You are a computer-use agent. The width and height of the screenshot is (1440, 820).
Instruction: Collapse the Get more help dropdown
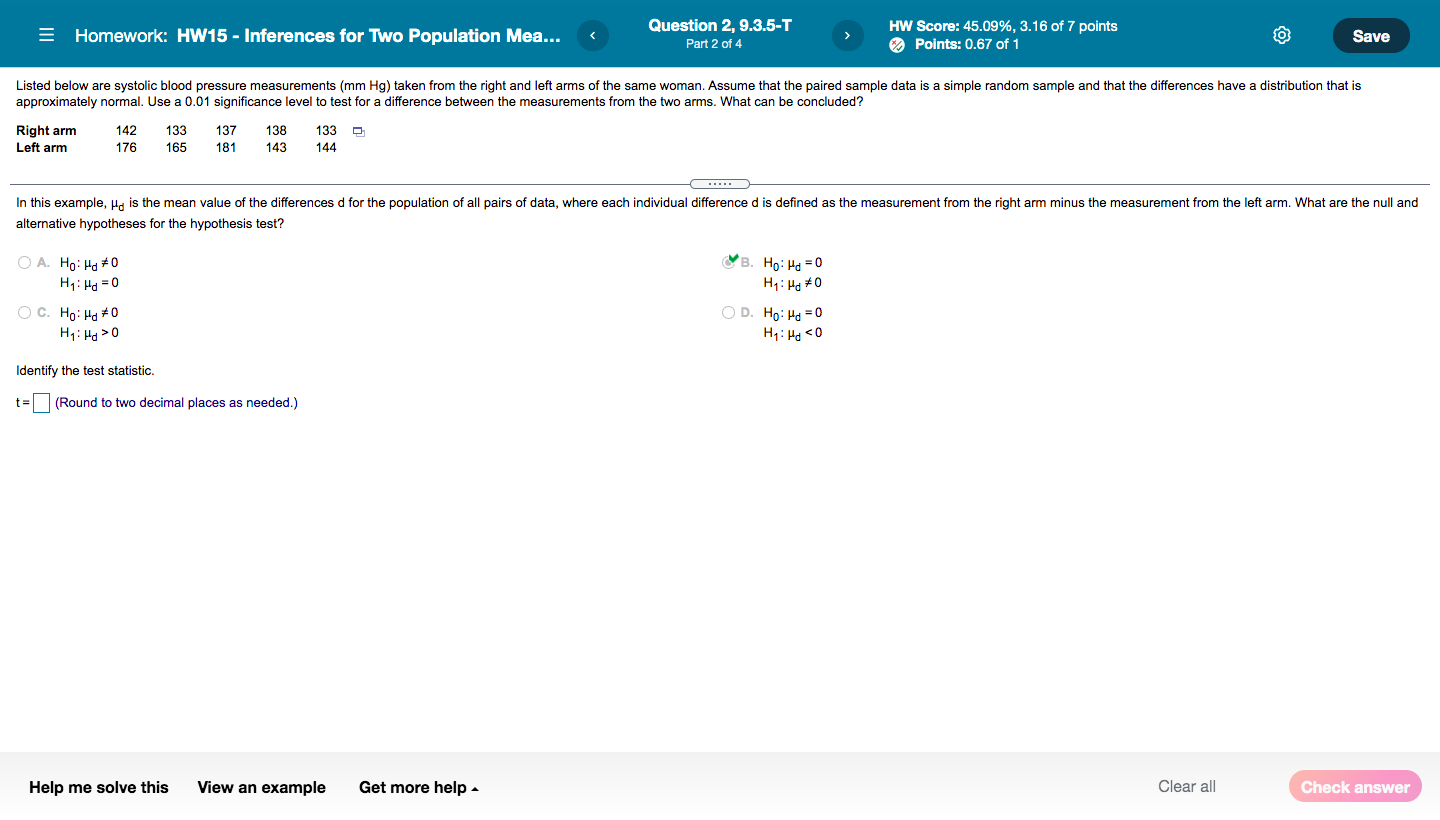click(x=419, y=787)
